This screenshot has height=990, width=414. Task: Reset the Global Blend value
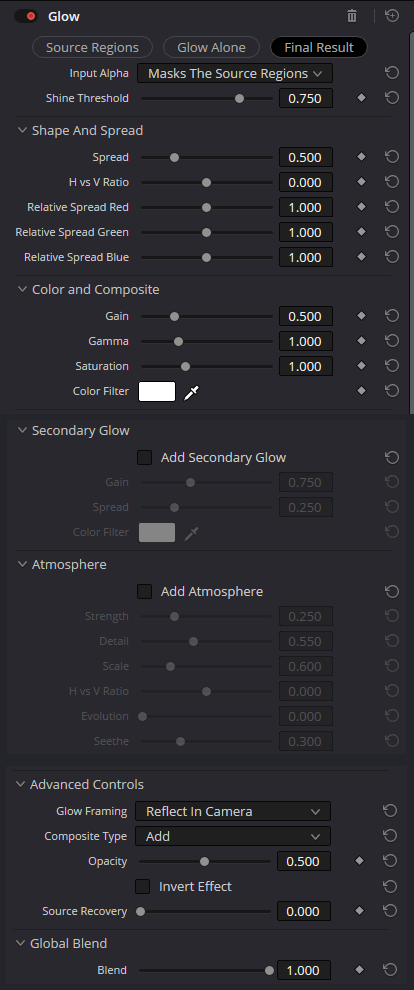390,970
